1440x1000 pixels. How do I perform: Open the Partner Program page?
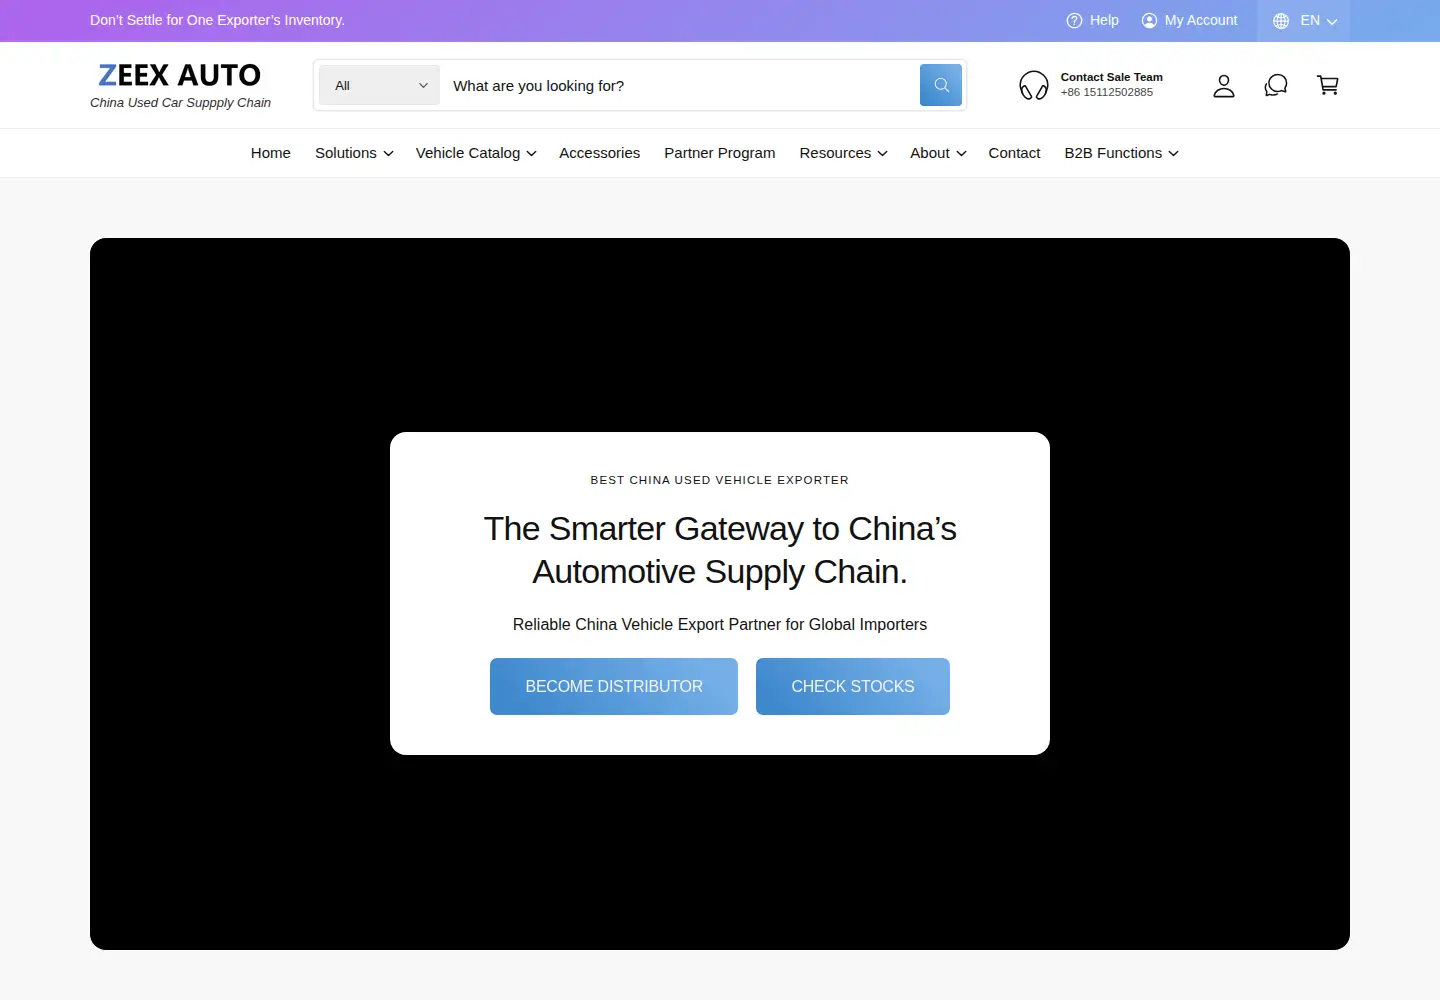(x=720, y=153)
